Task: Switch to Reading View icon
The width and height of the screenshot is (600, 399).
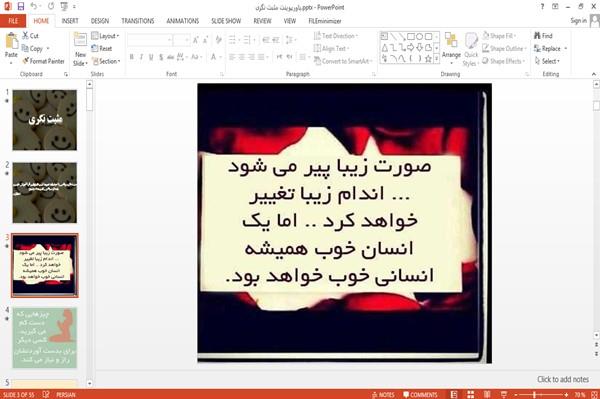Action: click(x=487, y=394)
